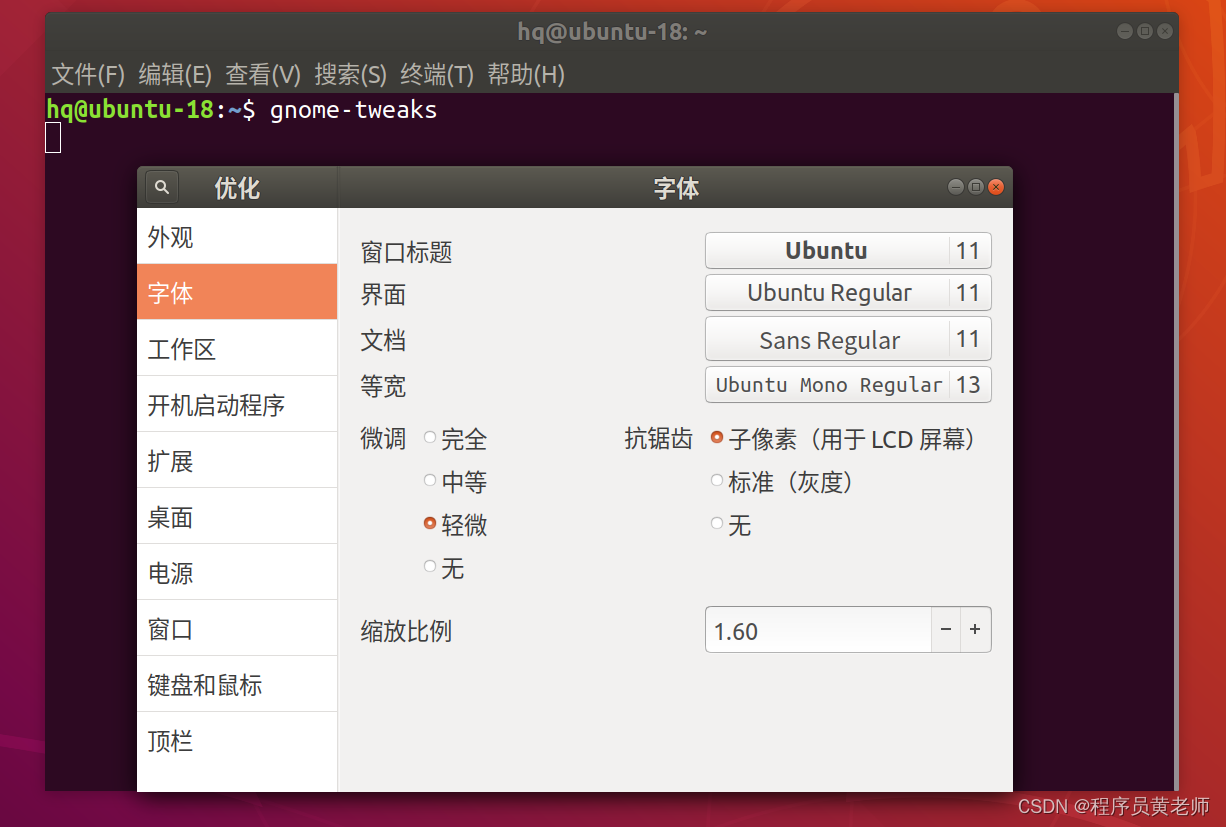Minimize the terminal window

(x=1125, y=31)
